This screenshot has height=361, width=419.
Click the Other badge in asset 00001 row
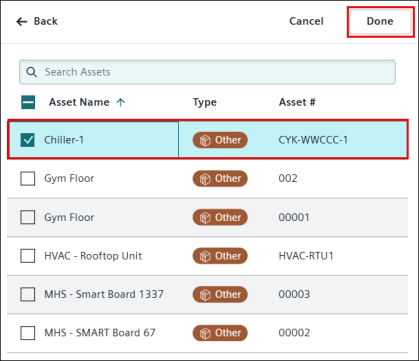(x=220, y=217)
